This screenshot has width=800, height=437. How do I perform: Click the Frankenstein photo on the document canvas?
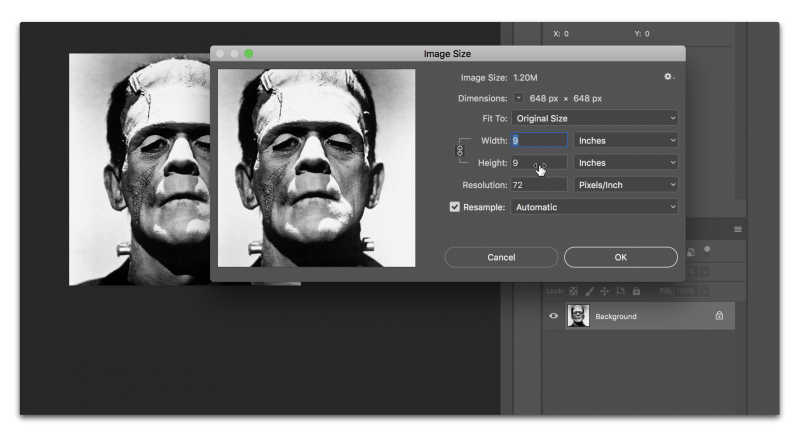139,169
